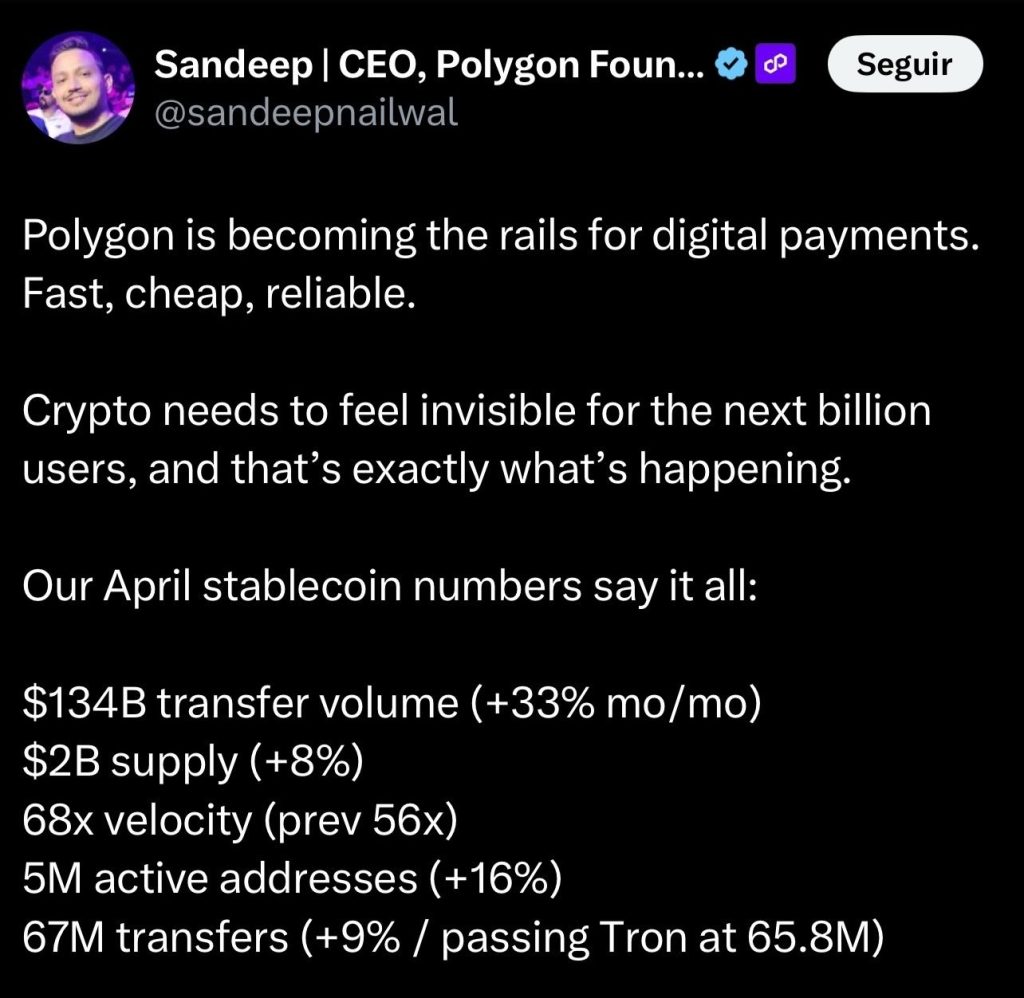Click the "(+33% mo/mo)" growth figure
The width and height of the screenshot is (1024, 998).
pyautogui.click(x=615, y=702)
